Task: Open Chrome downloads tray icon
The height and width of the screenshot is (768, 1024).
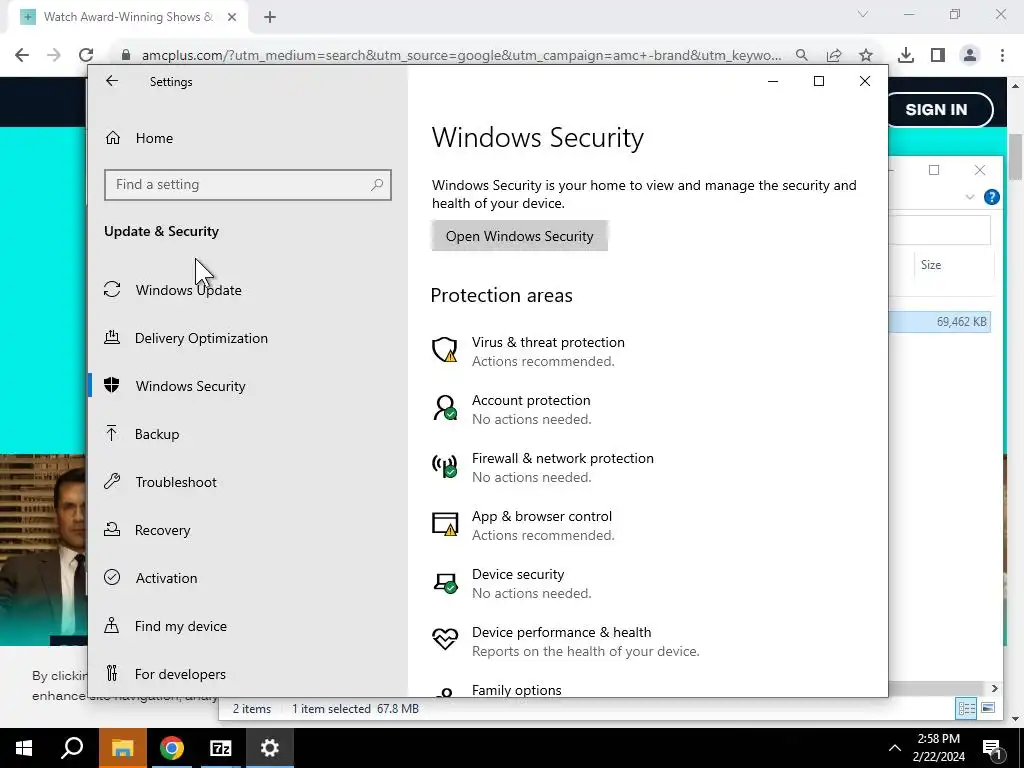Action: tap(906, 55)
